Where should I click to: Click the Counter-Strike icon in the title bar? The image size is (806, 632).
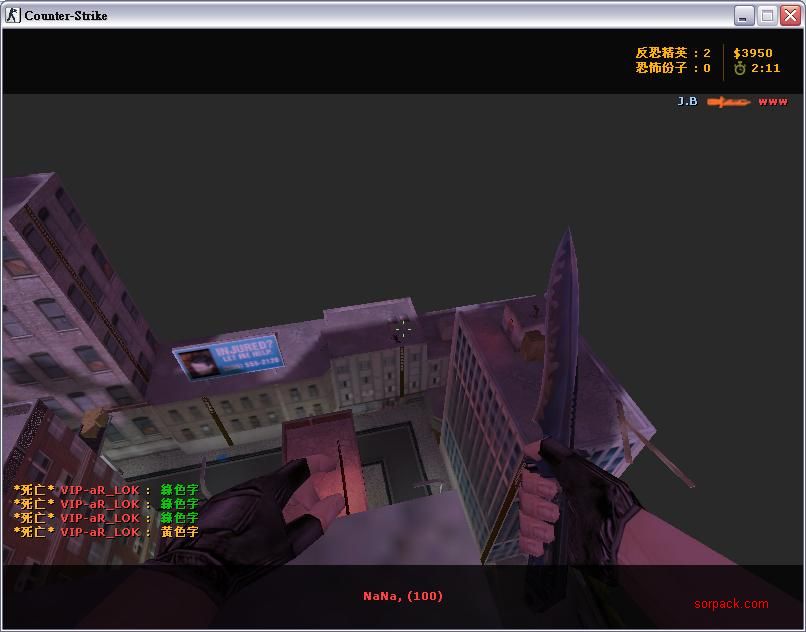13,15
